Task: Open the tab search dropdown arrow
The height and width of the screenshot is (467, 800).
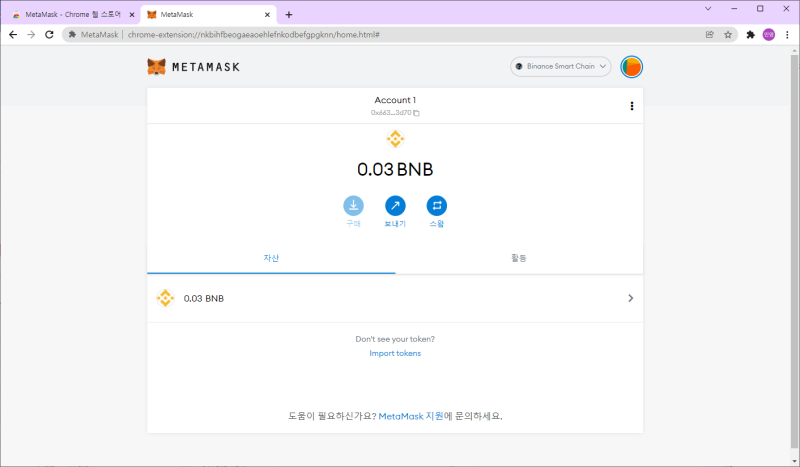Action: pos(708,9)
